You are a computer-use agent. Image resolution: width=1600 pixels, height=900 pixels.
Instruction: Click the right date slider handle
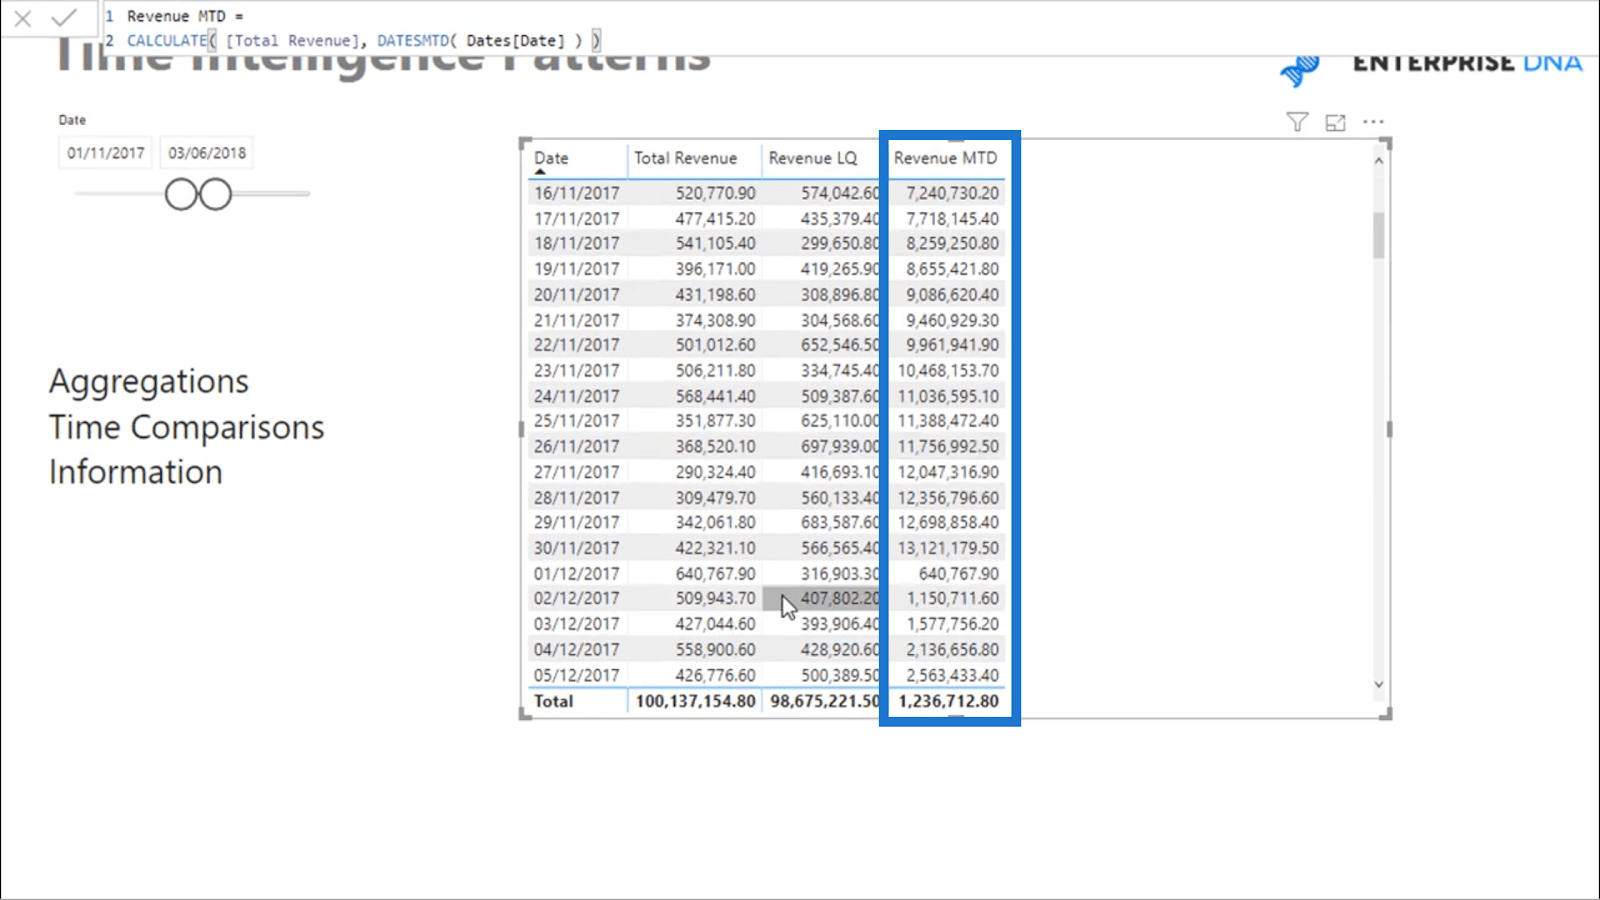coord(215,194)
